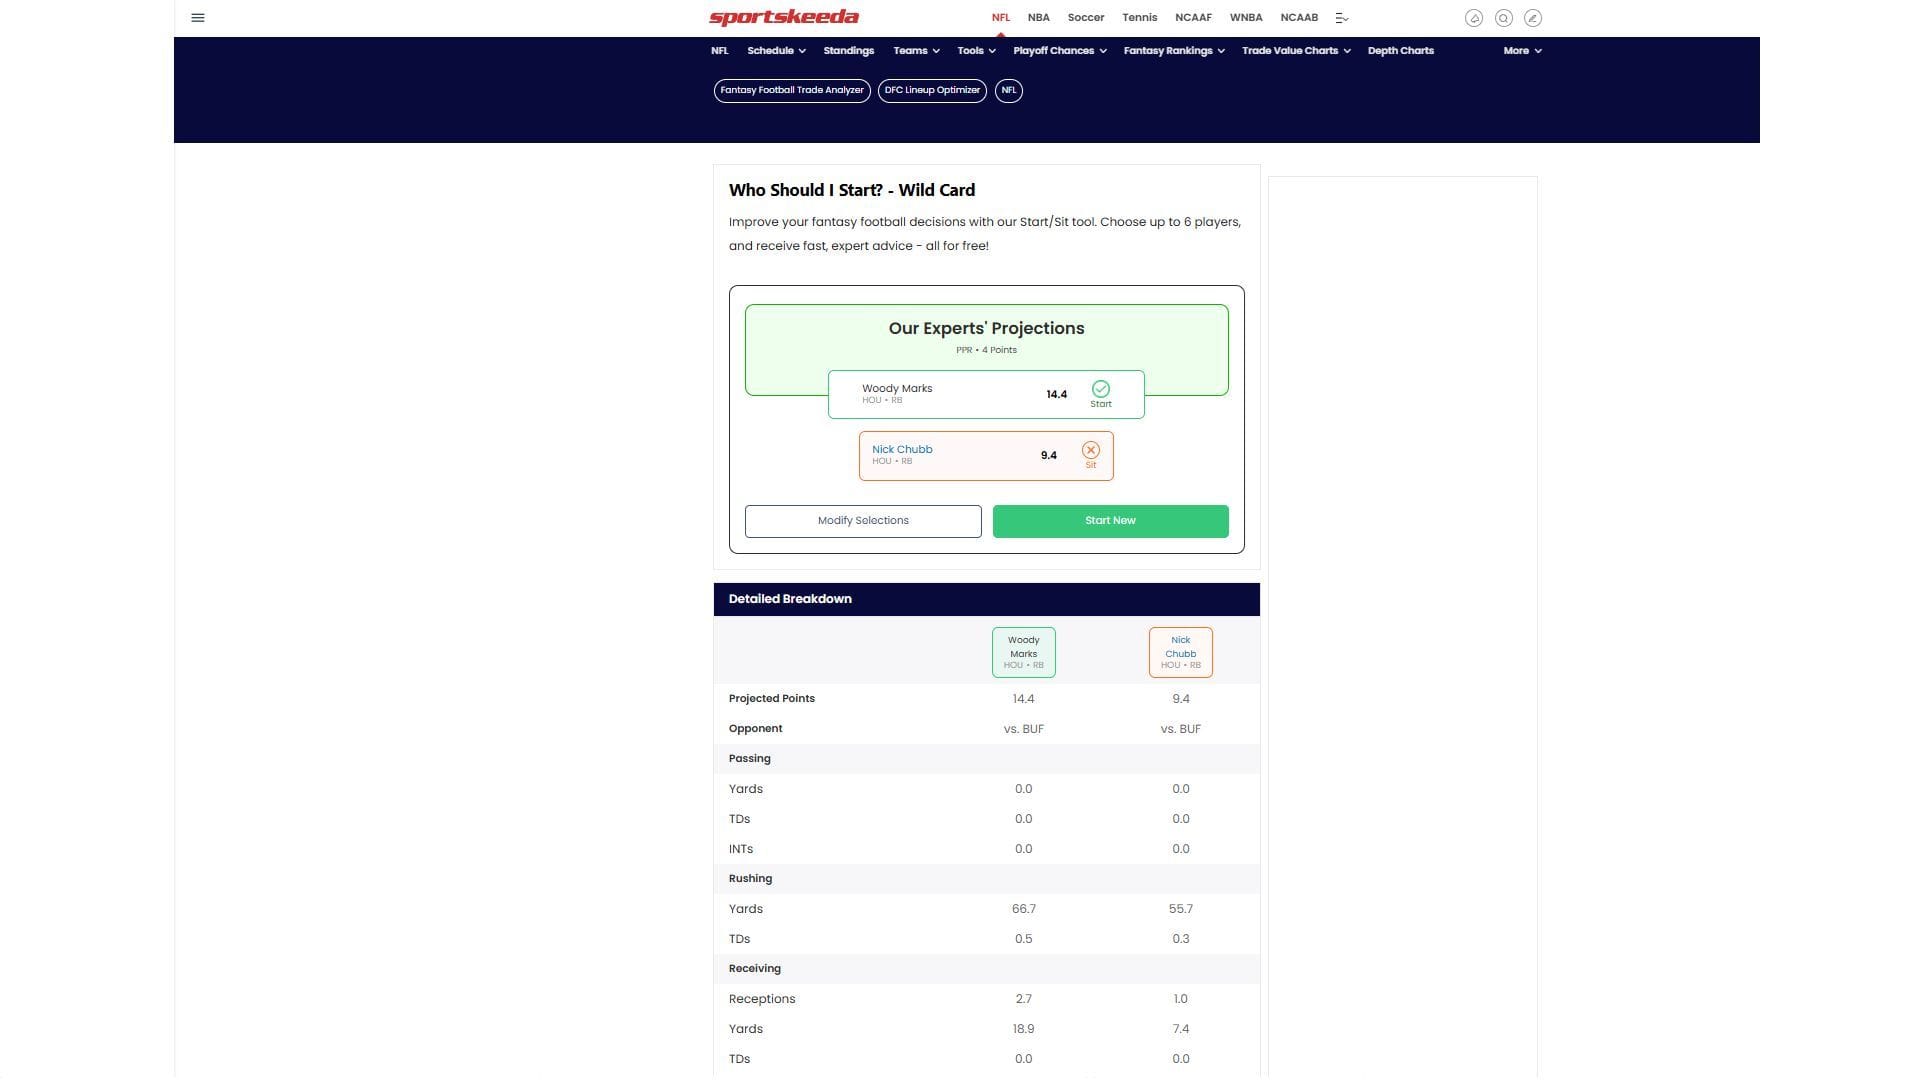The width and height of the screenshot is (1920, 1080).
Task: Expand the Teams dropdown menu
Action: tap(916, 51)
